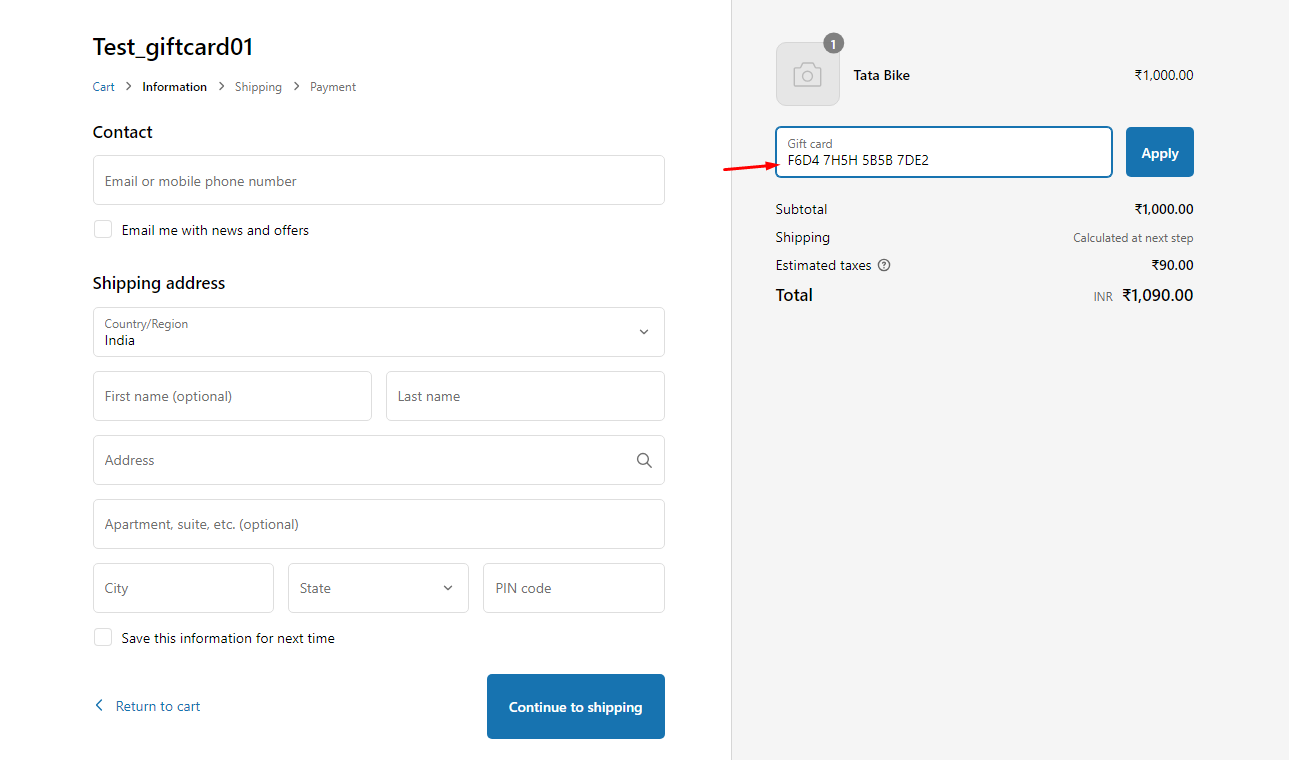Click the address search magnifier icon
Screen dimensions: 1289x760
click(x=644, y=460)
